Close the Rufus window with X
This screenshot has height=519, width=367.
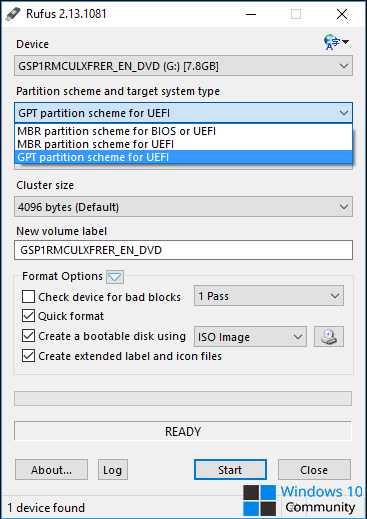(342, 14)
